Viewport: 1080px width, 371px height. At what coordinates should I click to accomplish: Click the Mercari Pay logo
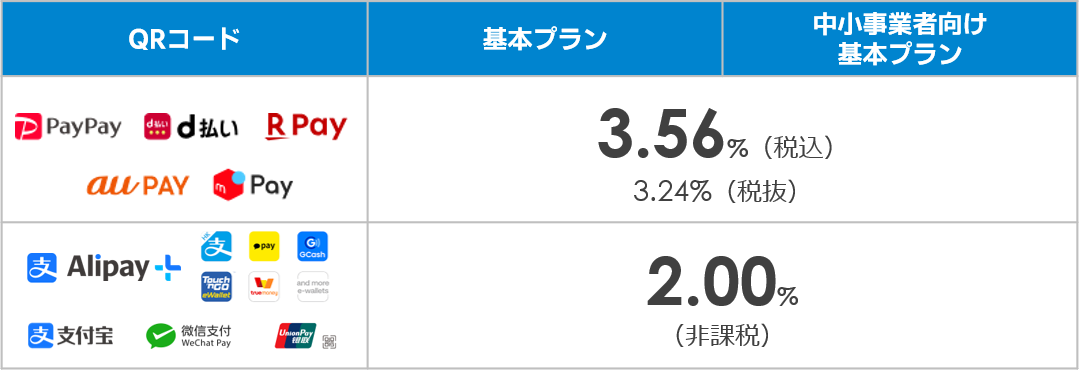tap(253, 185)
